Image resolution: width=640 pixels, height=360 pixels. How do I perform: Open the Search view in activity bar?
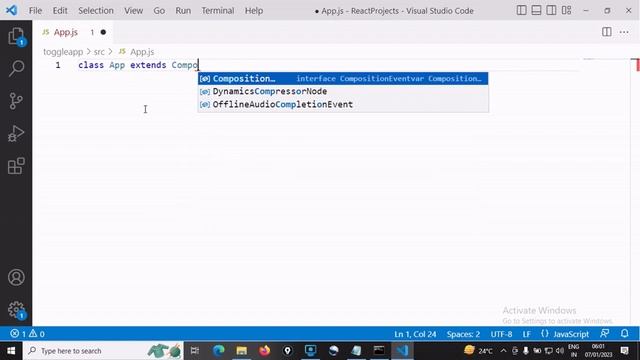16,68
